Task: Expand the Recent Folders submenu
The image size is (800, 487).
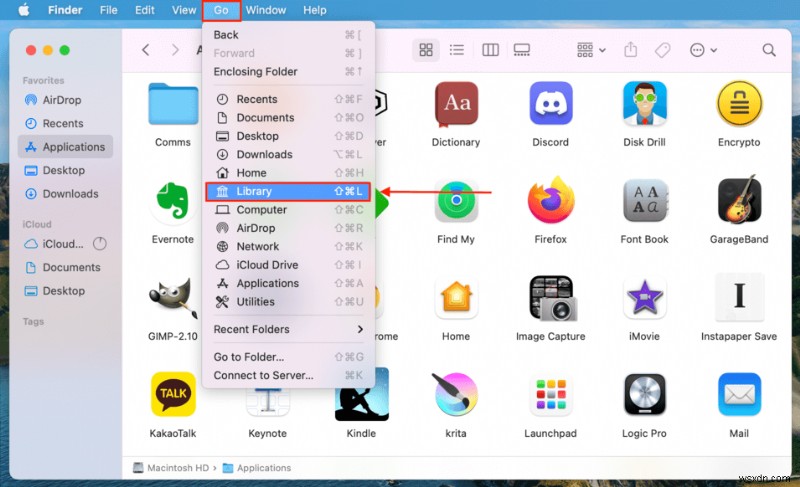Action: (288, 329)
